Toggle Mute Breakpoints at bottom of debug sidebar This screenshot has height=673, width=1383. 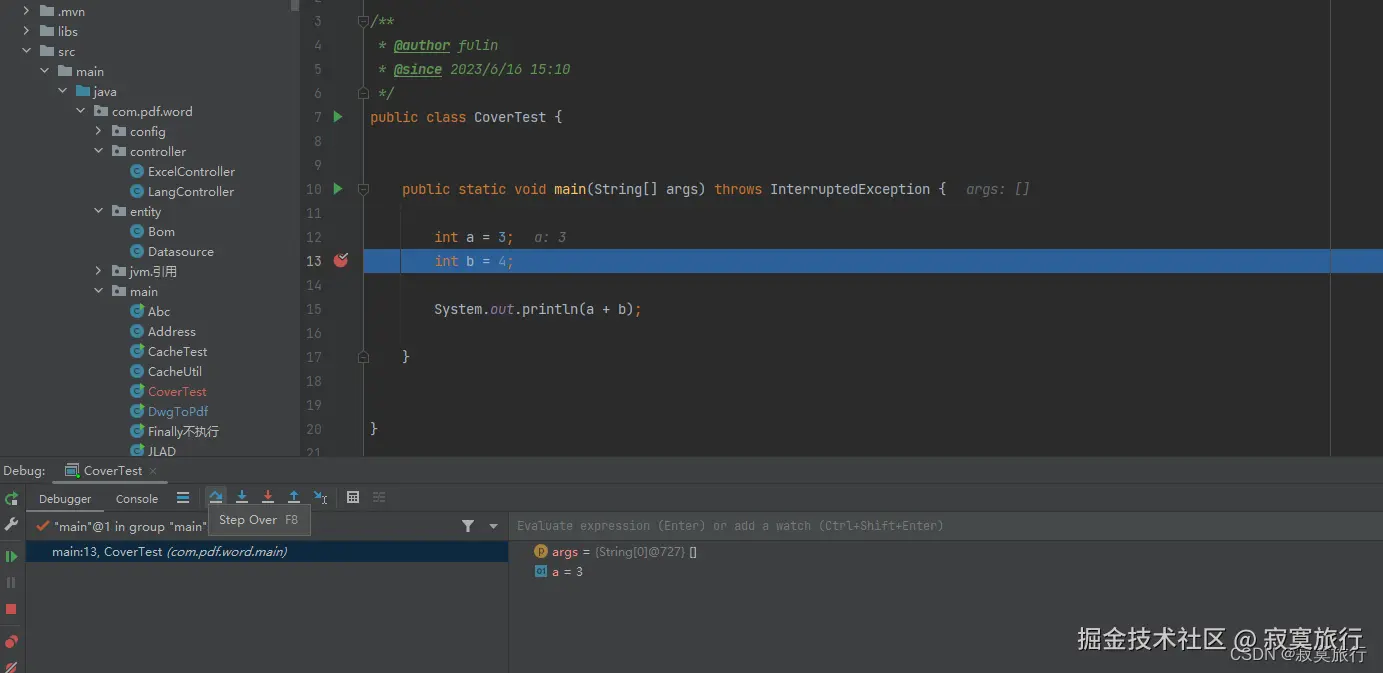pyautogui.click(x=11, y=666)
